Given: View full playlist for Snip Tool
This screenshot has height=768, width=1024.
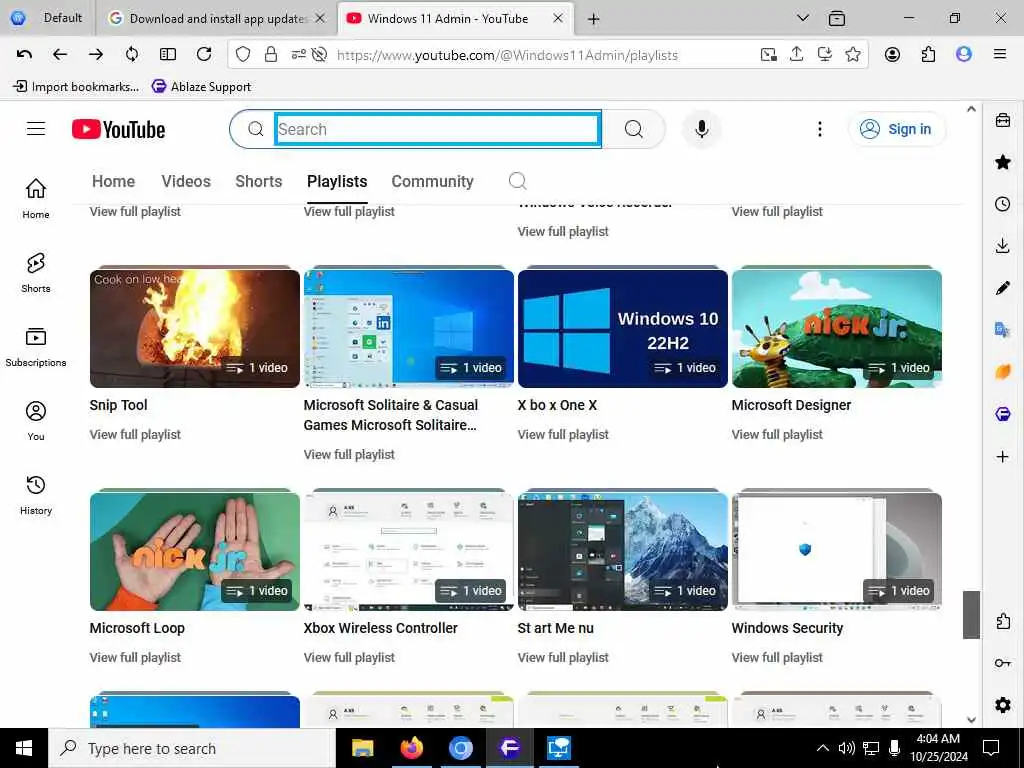Looking at the screenshot, I should (135, 434).
